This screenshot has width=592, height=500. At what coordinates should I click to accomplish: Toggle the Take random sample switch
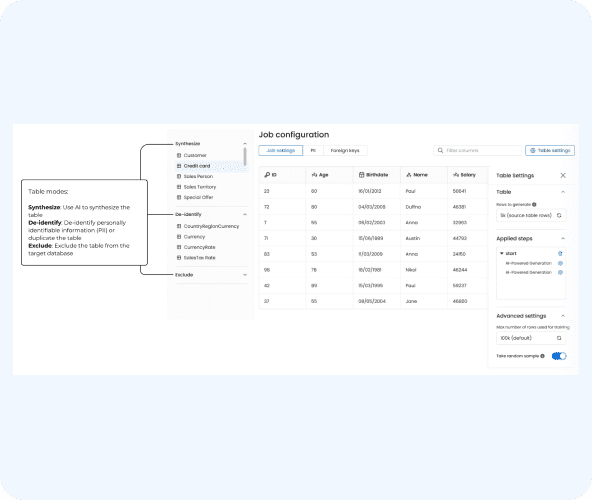(x=559, y=356)
